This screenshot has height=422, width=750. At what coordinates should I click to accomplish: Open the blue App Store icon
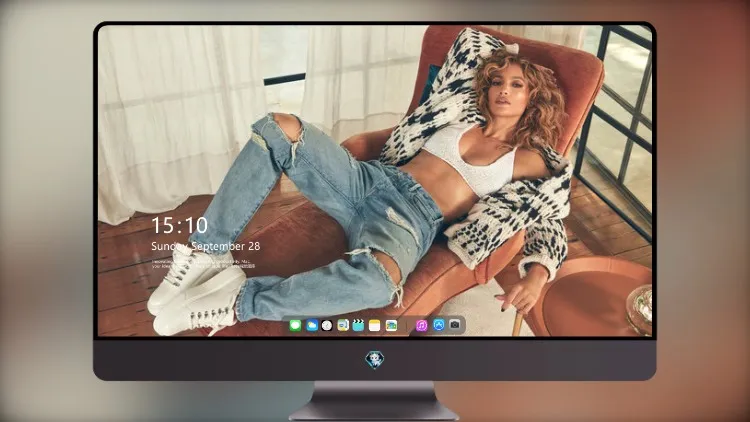click(x=439, y=325)
